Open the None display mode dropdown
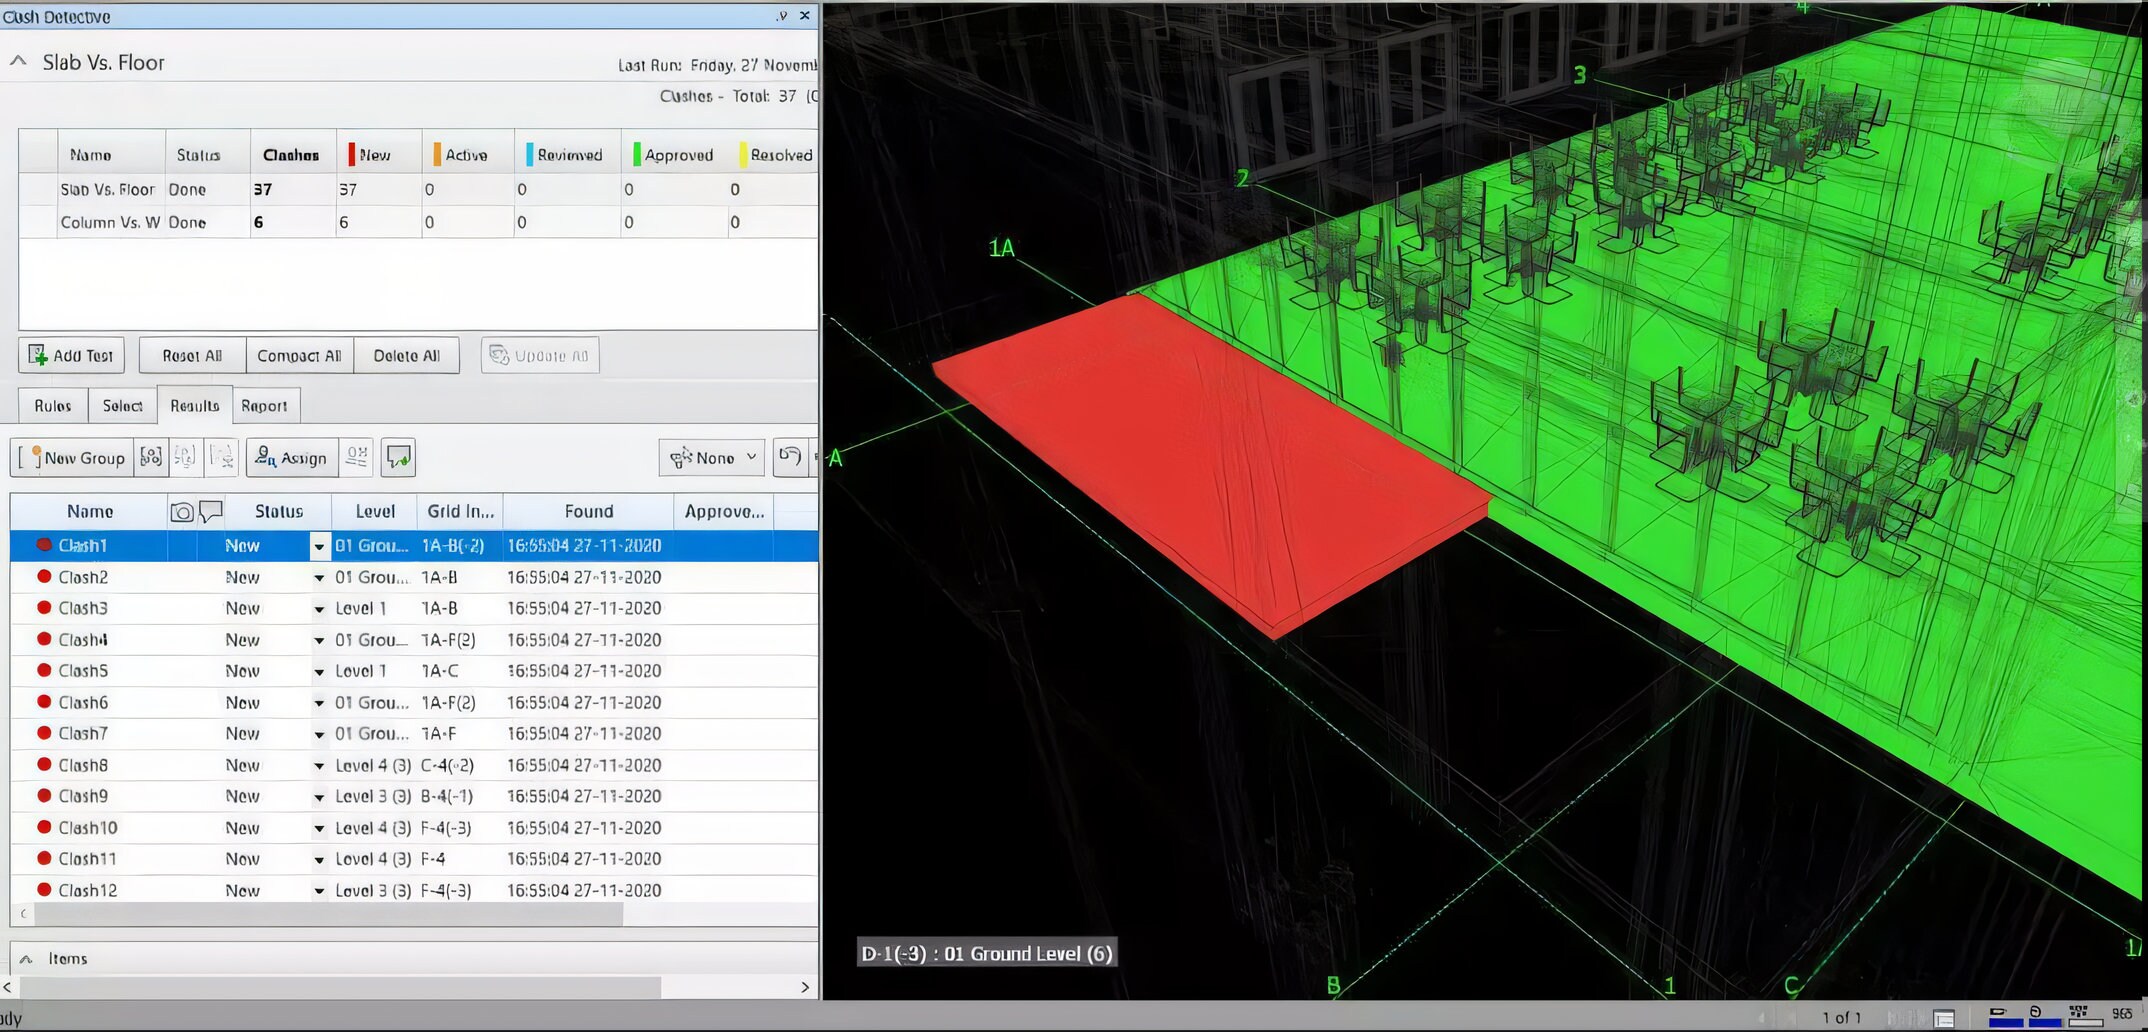The width and height of the screenshot is (2148, 1032). coord(711,457)
